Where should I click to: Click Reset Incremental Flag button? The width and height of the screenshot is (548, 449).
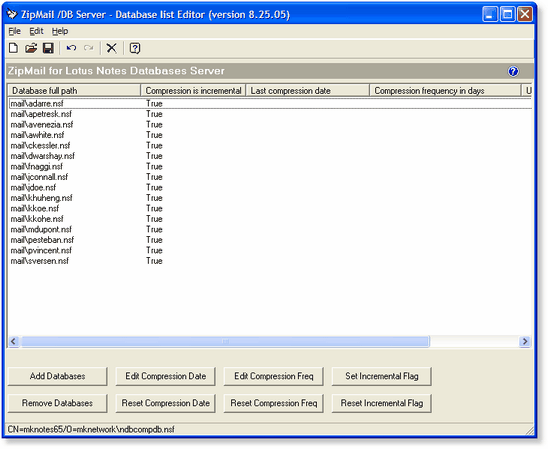[x=382, y=403]
